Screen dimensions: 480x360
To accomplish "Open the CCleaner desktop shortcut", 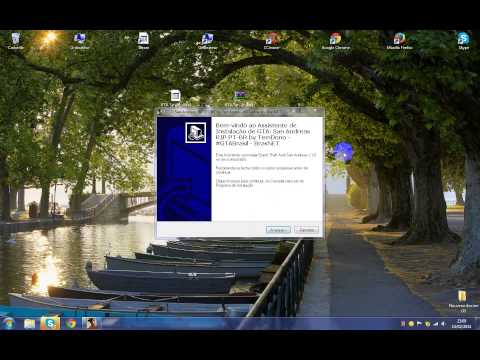I will (272, 41).
